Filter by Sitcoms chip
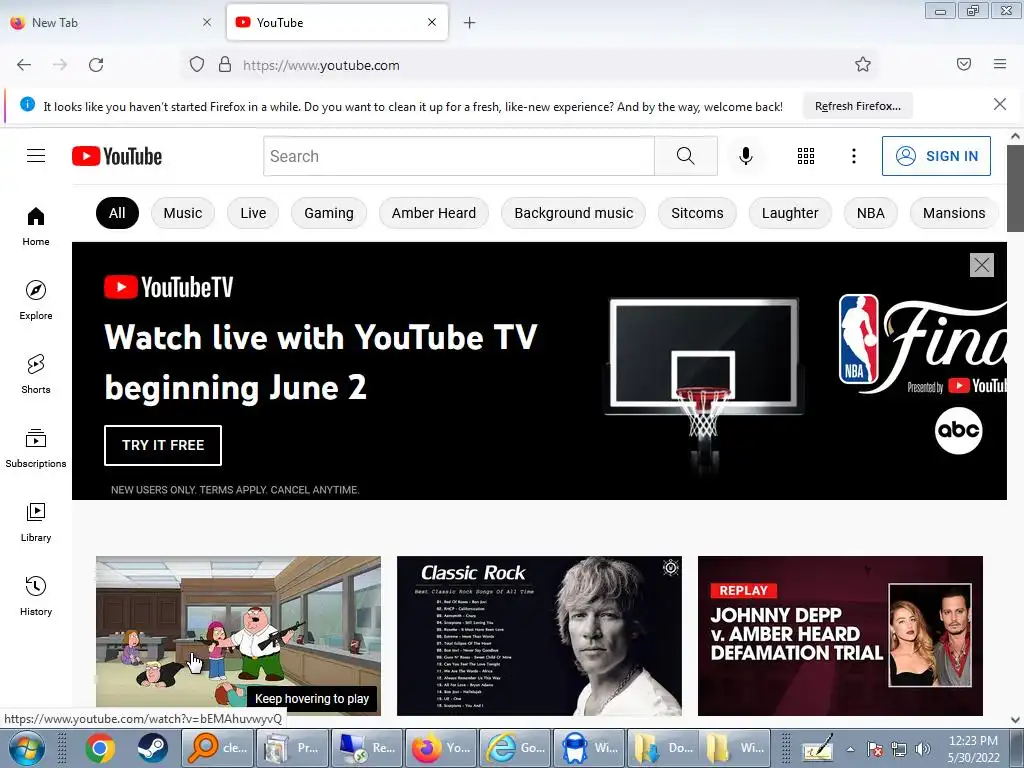 click(x=697, y=213)
